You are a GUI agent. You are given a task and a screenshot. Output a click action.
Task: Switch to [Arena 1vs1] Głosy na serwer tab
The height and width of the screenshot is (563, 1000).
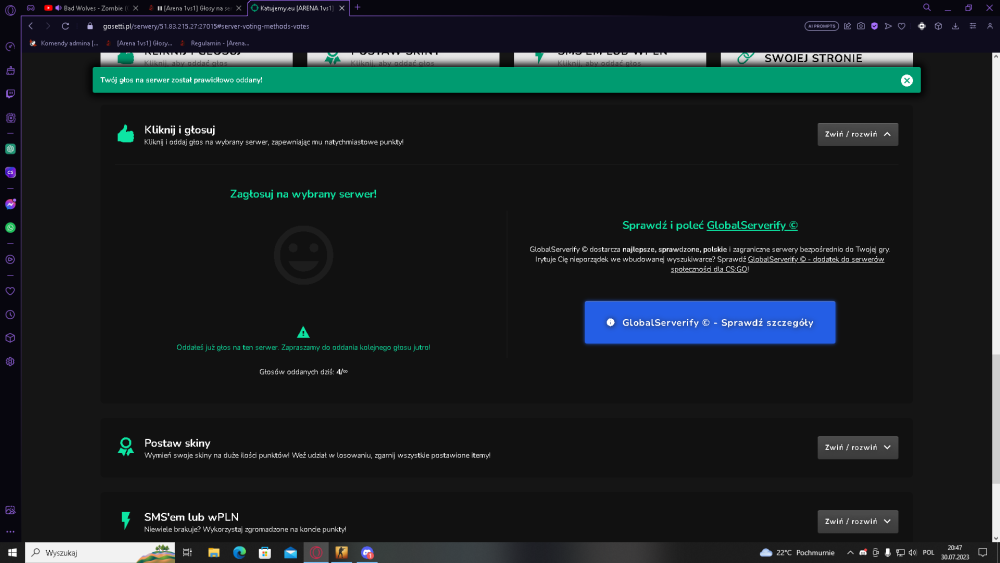tap(195, 8)
